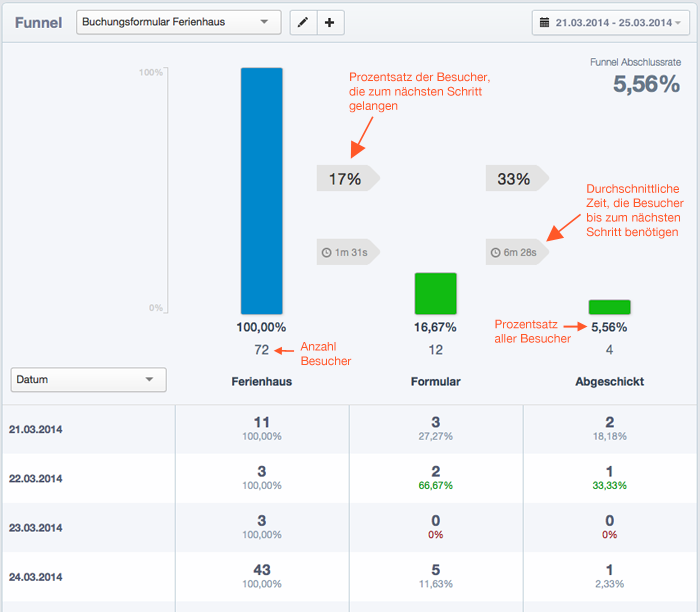Click the Abgeschickt cell showing 18,18%
Image resolution: width=700 pixels, height=612 pixels.
click(x=610, y=429)
